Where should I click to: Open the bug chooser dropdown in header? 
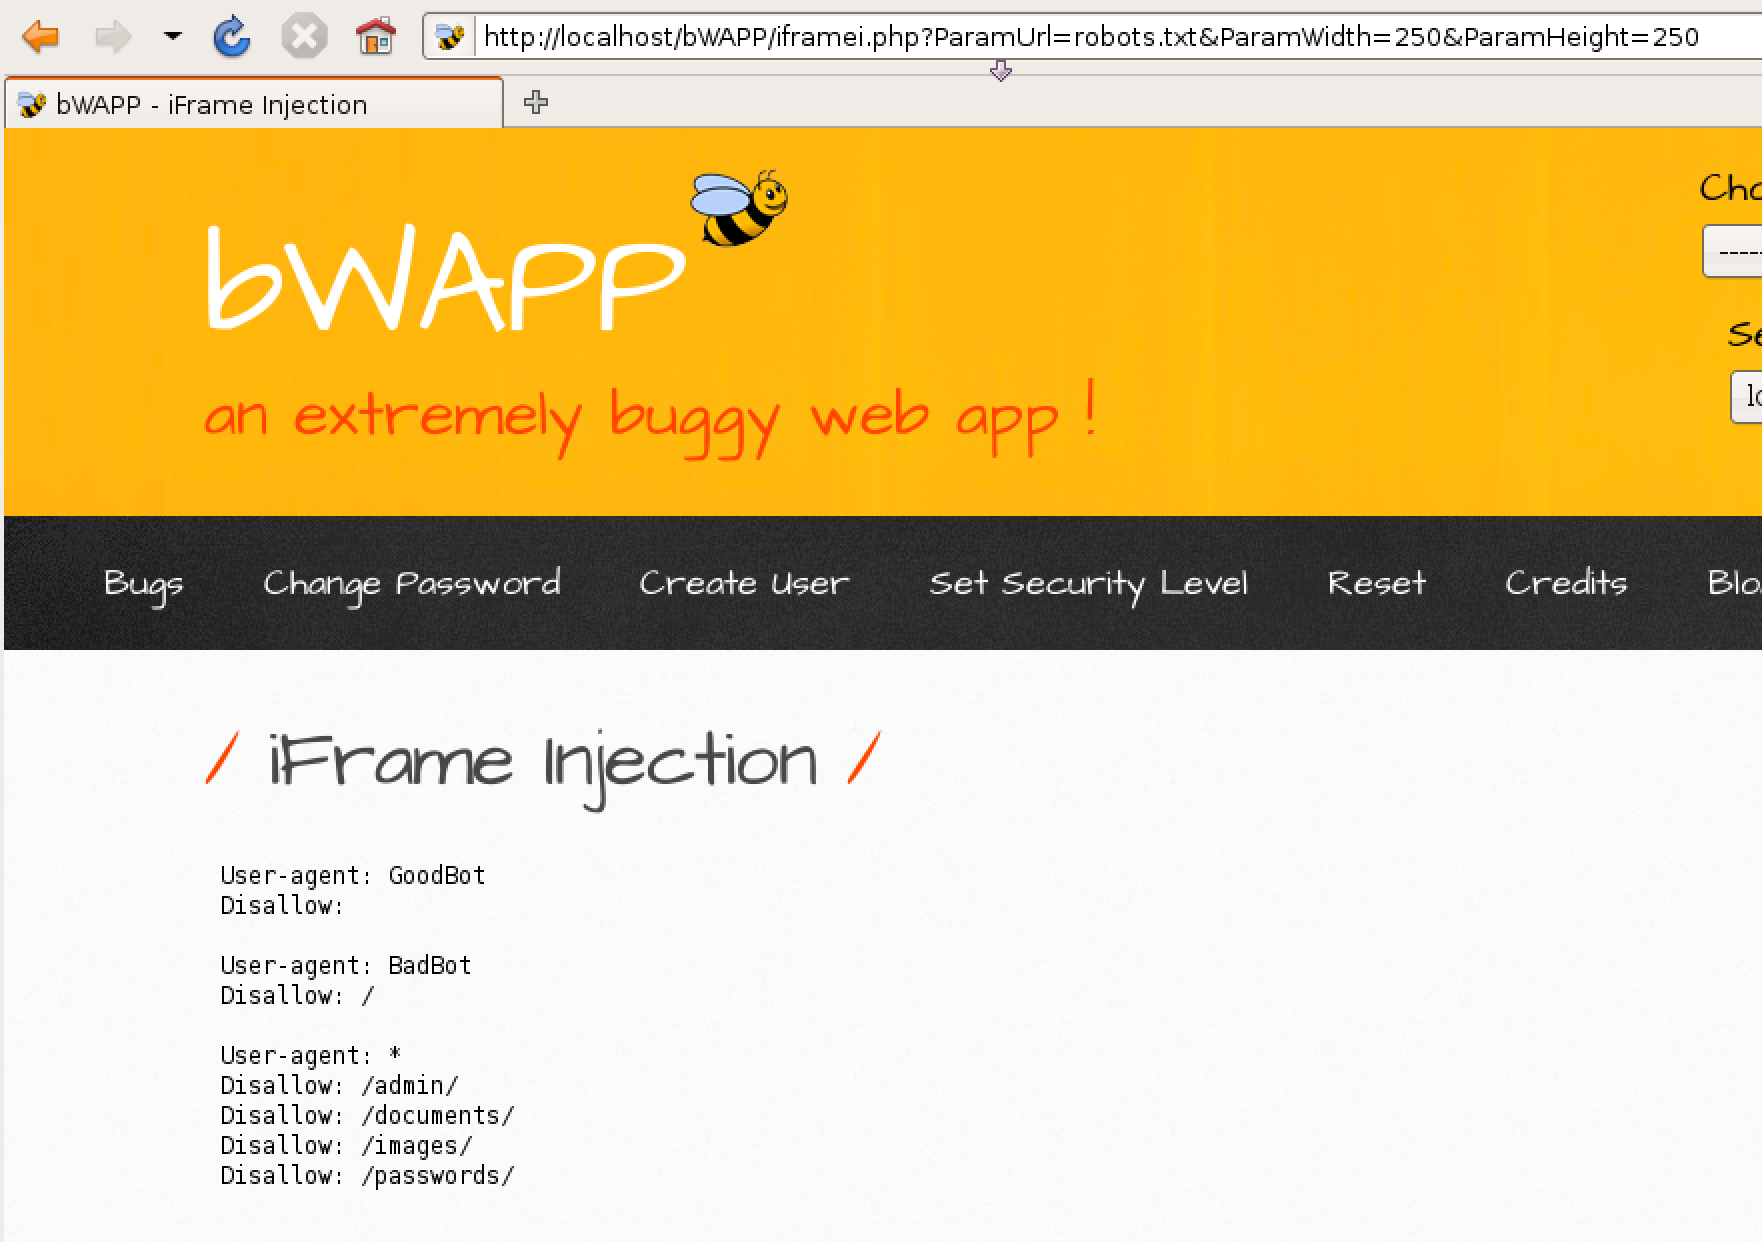1732,252
